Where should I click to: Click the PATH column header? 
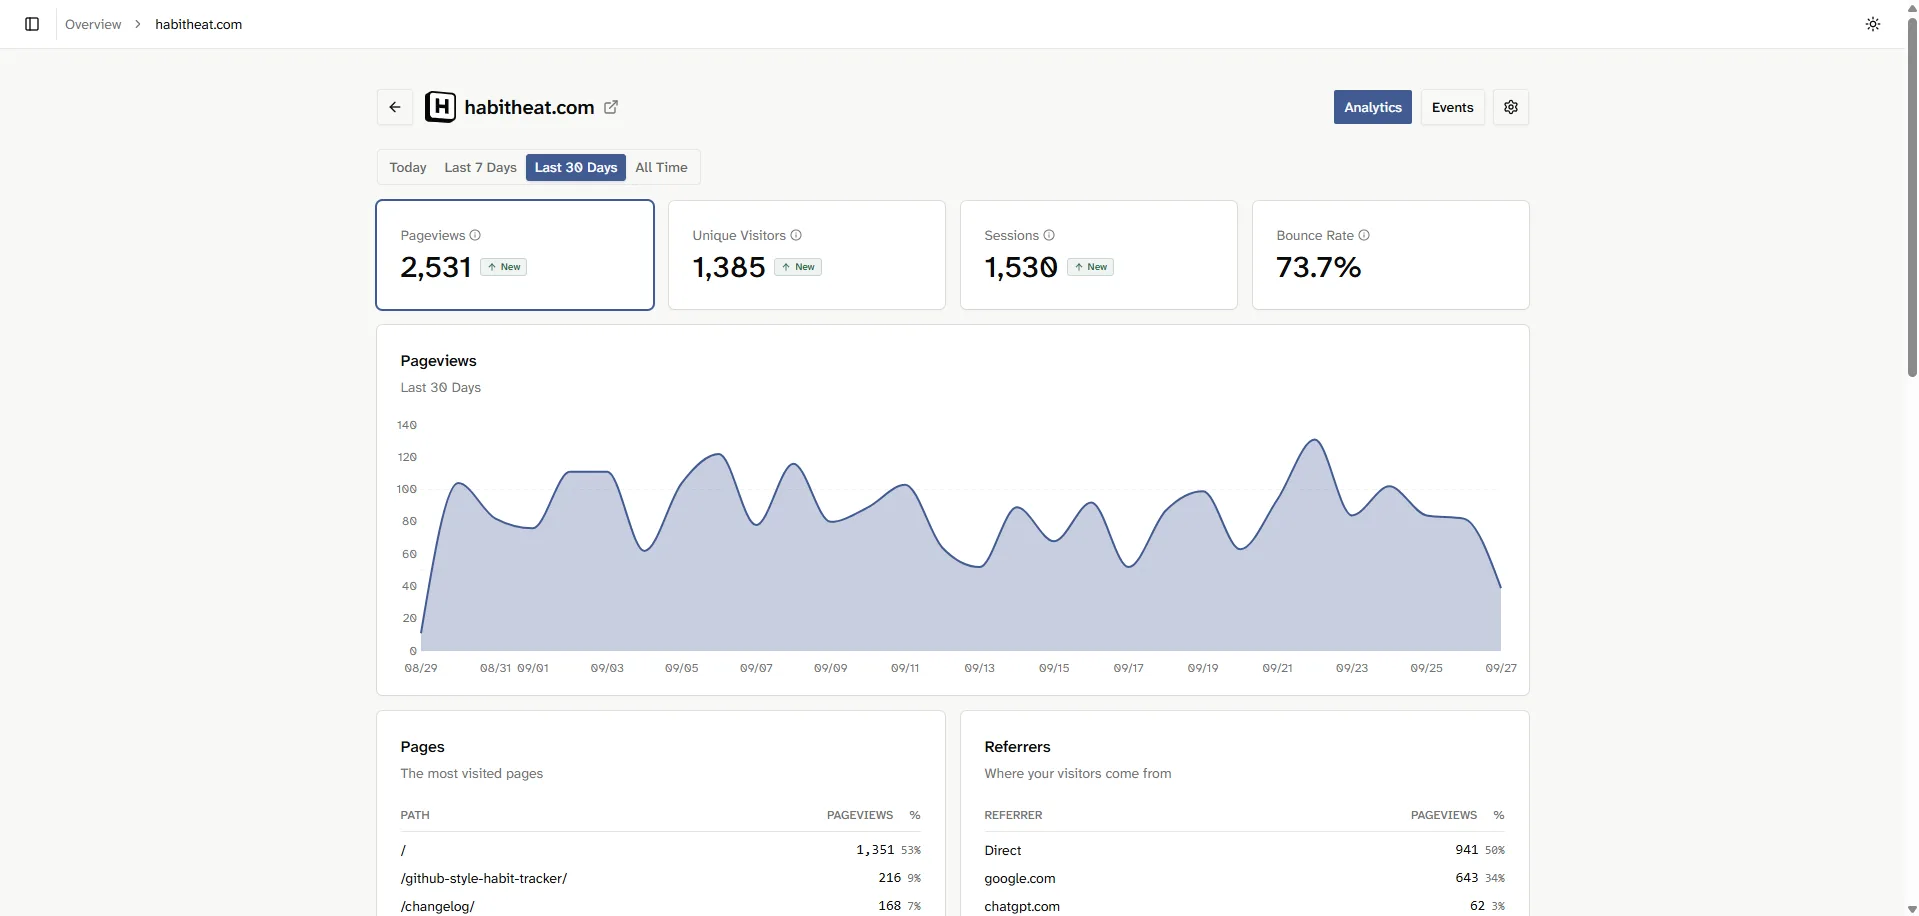click(415, 815)
